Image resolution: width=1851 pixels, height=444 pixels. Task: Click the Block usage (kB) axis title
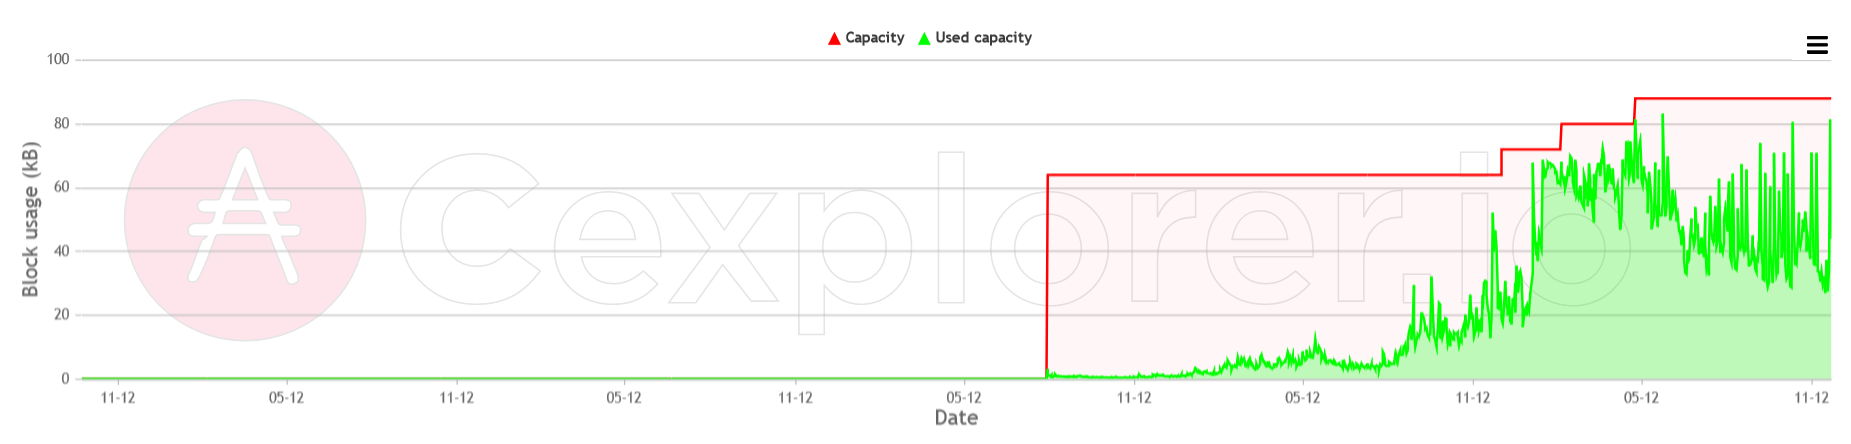30,220
